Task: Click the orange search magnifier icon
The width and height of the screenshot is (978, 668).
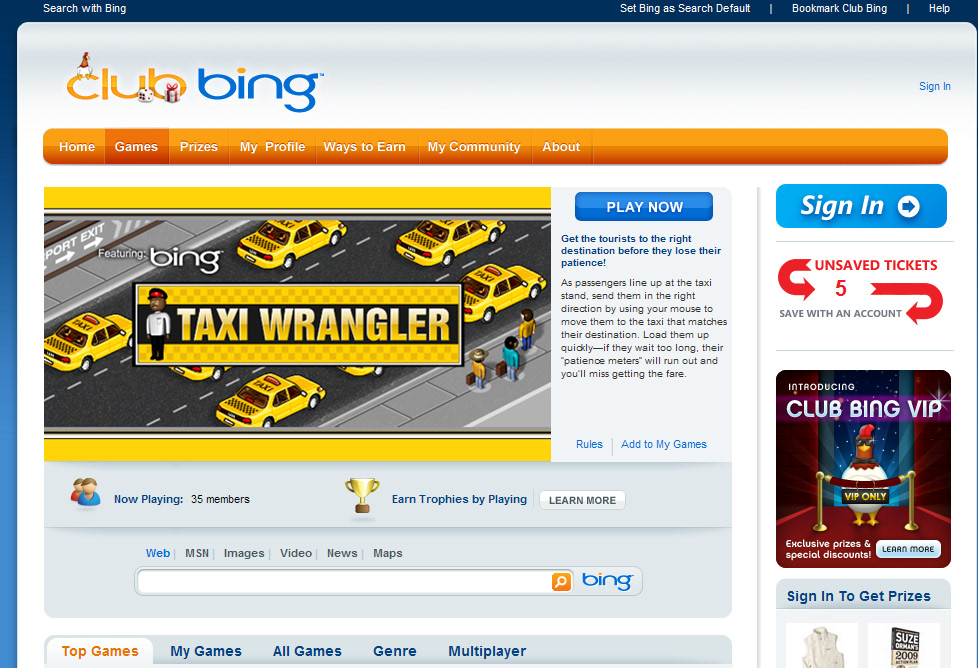Action: [x=561, y=581]
